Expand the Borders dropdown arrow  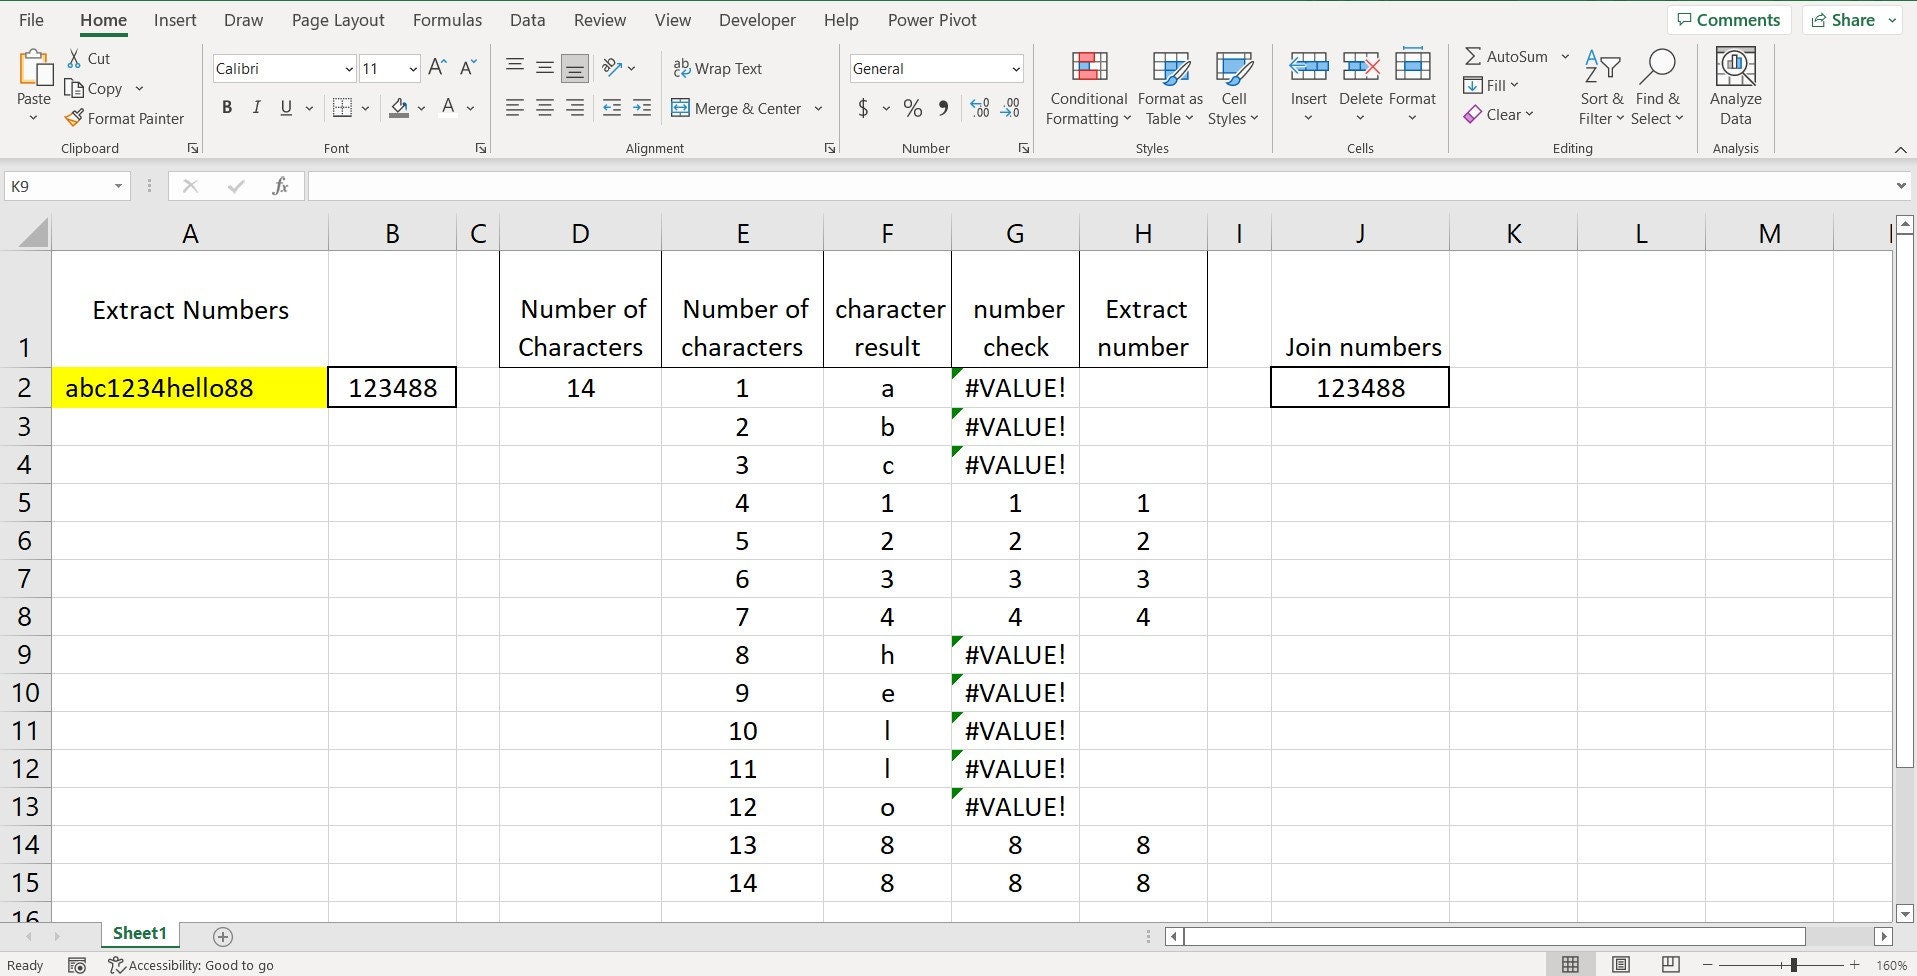(x=366, y=108)
